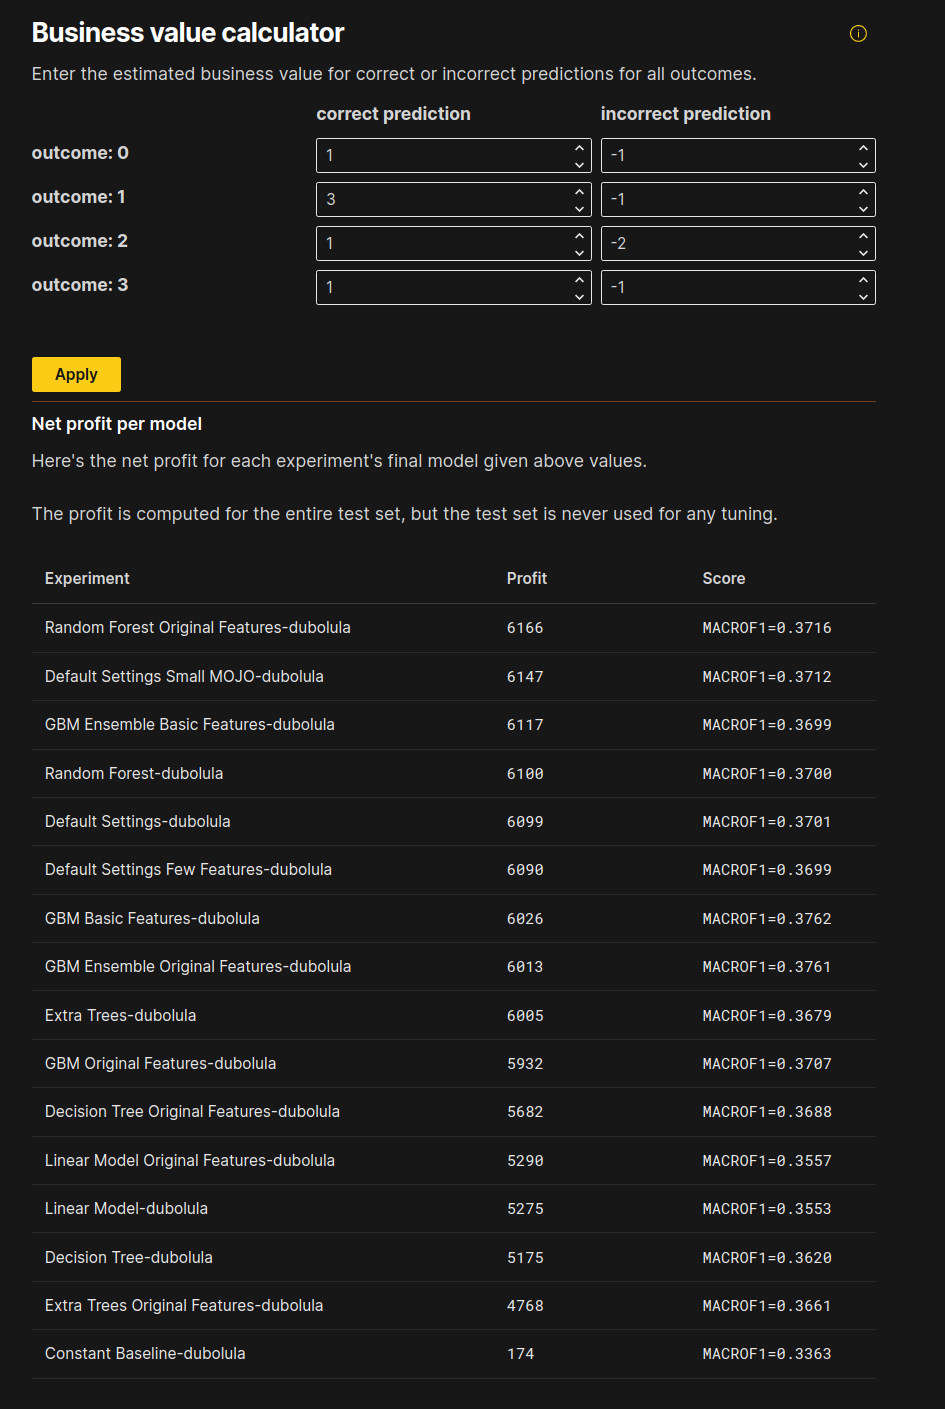Image resolution: width=945 pixels, height=1409 pixels.
Task: Decrement the incorrect prediction value for outcome 0
Action: coord(863,162)
